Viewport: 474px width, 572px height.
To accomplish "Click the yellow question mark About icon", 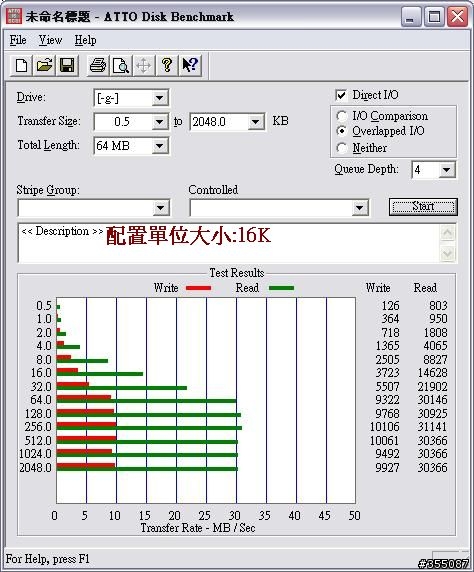I will [167, 65].
